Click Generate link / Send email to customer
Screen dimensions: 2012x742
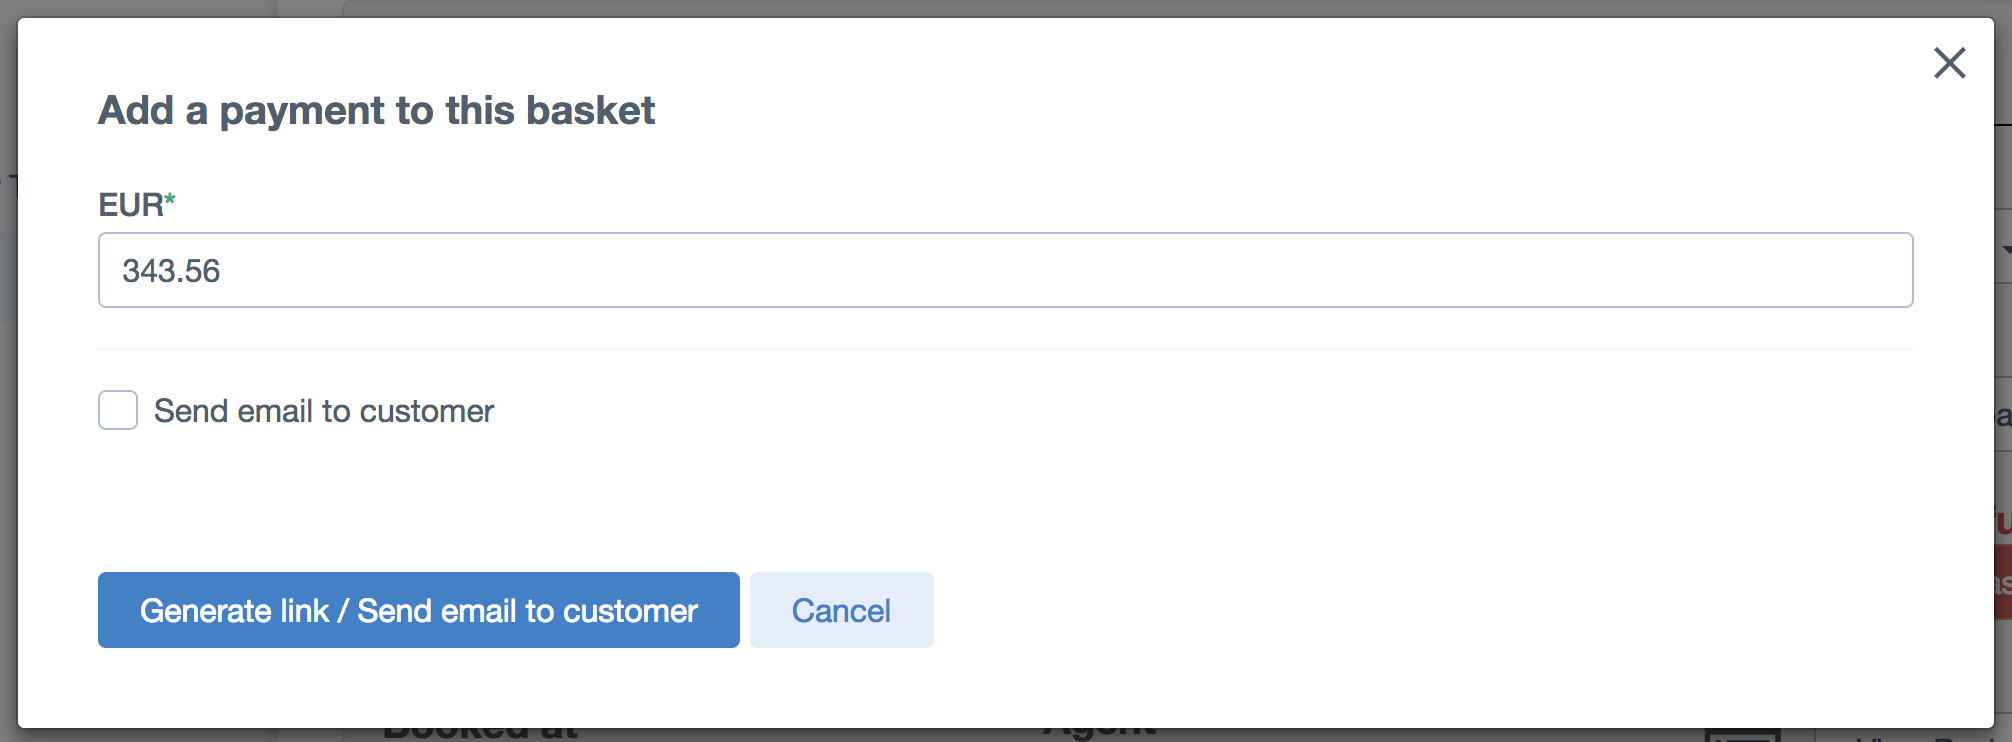coord(418,610)
